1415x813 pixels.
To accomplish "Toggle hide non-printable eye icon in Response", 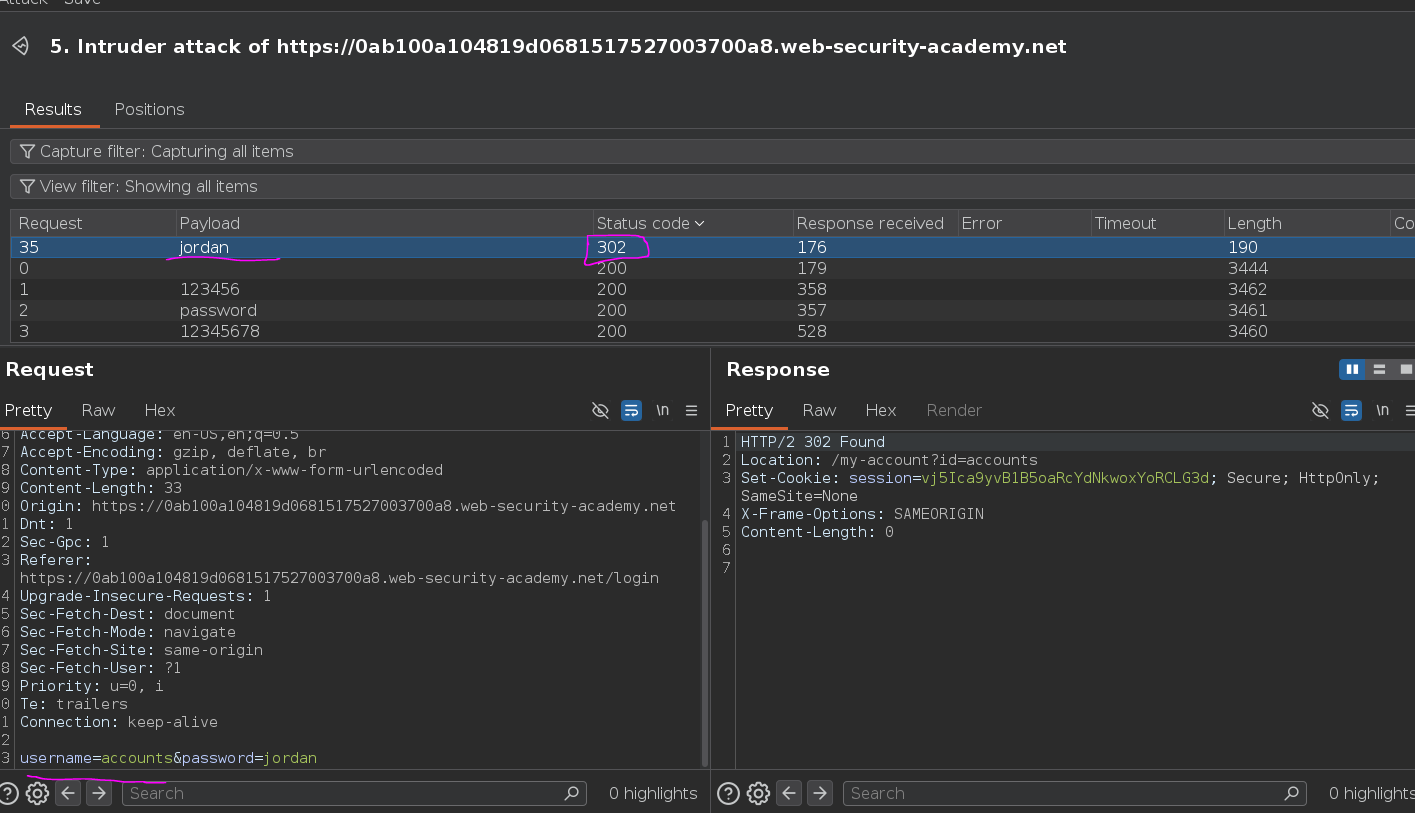I will click(1320, 410).
